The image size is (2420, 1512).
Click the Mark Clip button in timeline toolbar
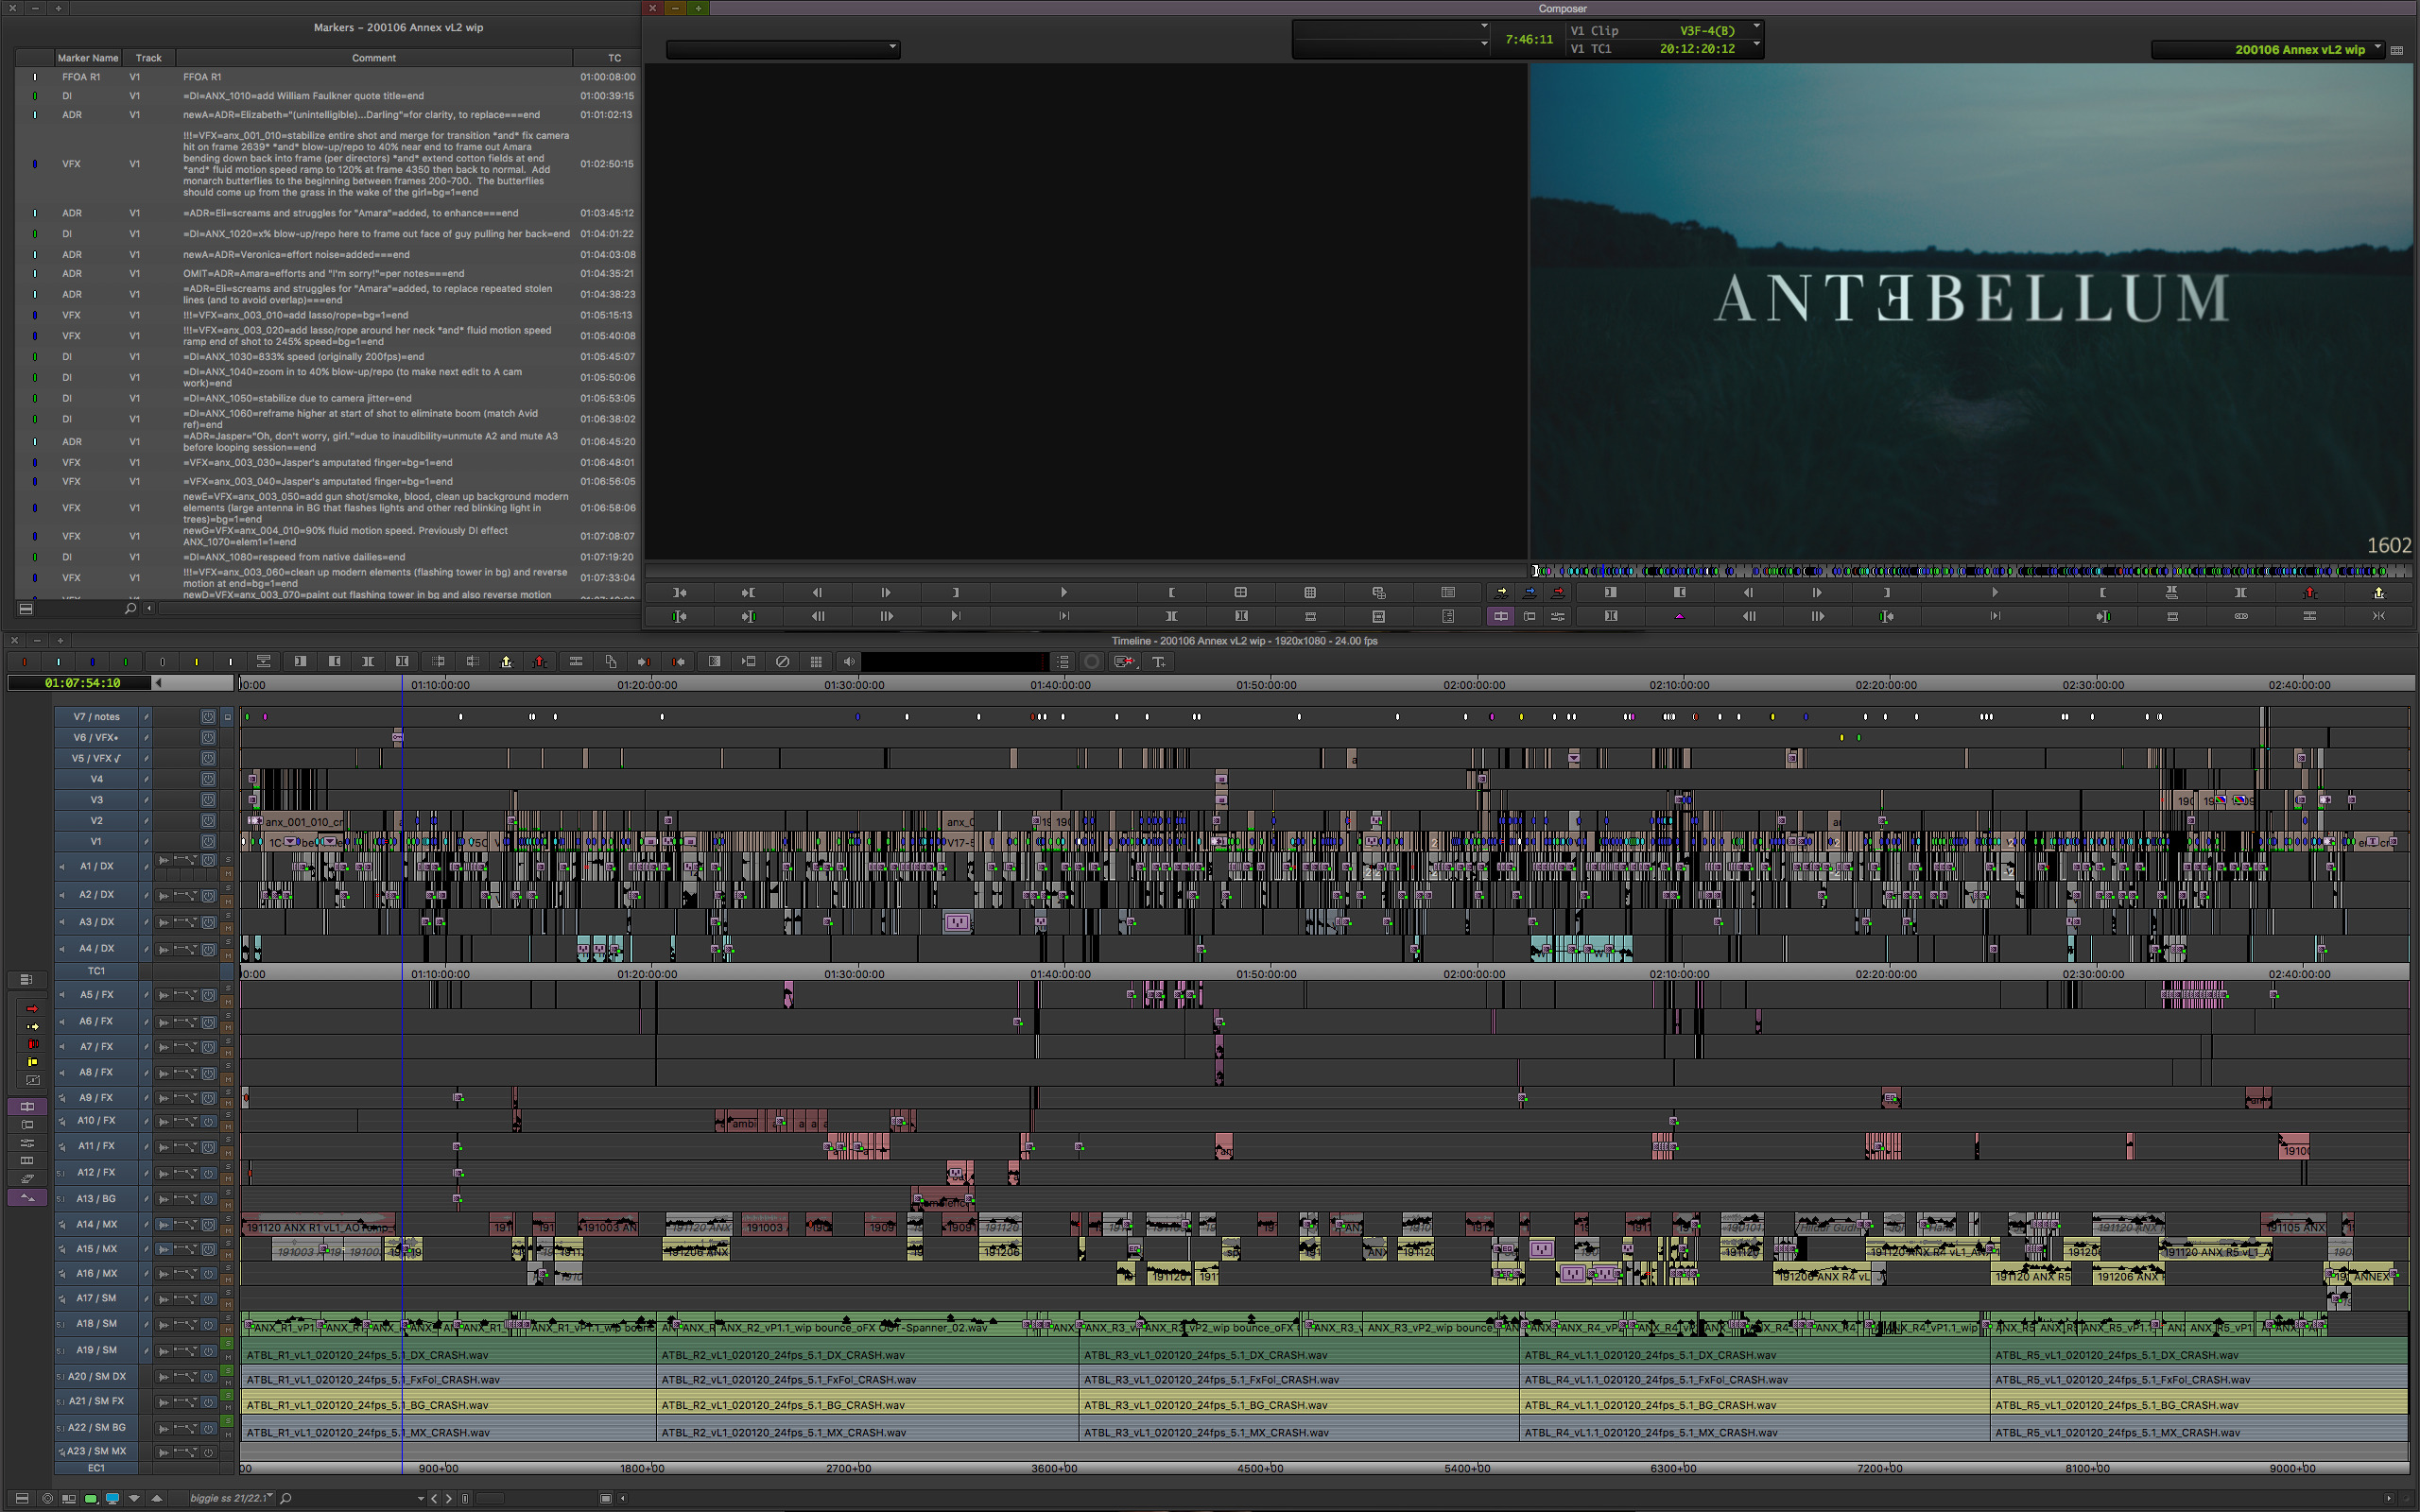tap(368, 662)
